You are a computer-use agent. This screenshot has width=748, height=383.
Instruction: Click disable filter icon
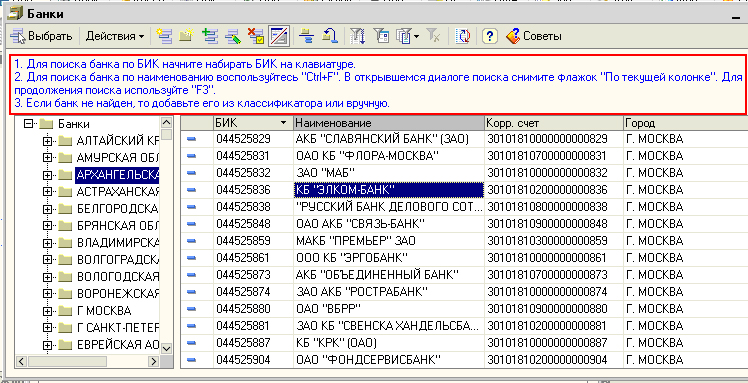(x=433, y=36)
